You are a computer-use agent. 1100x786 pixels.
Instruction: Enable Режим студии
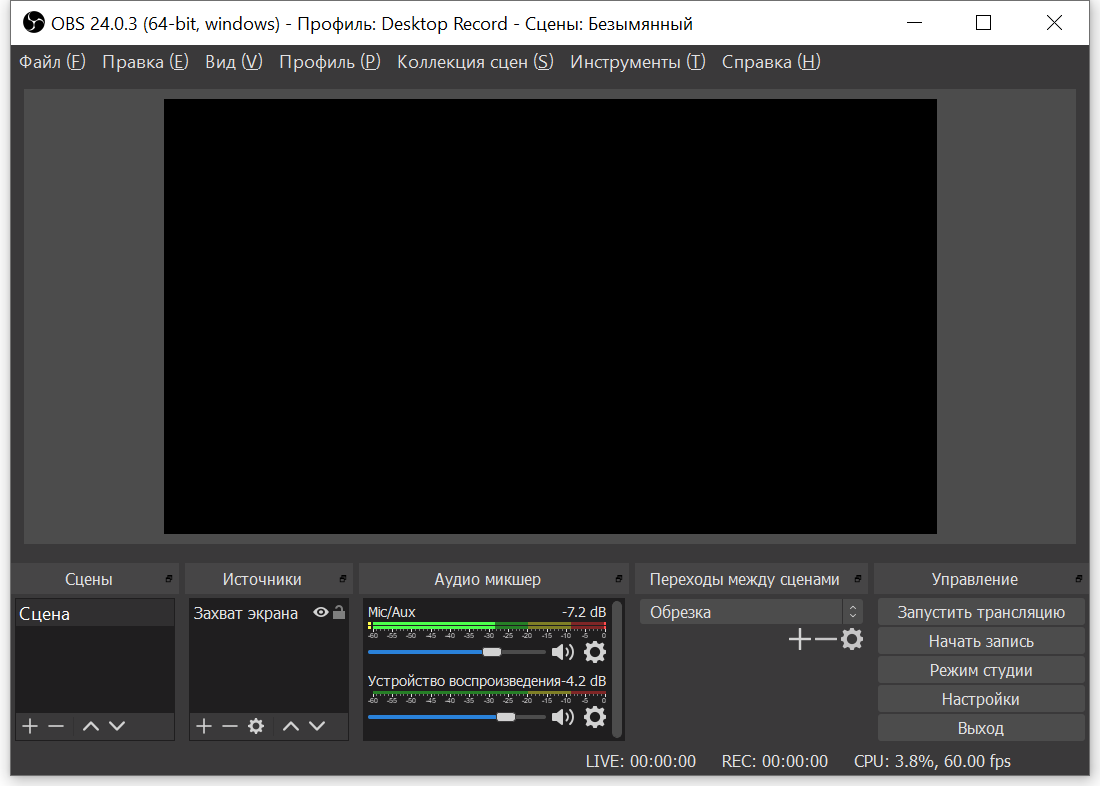pyautogui.click(x=981, y=670)
